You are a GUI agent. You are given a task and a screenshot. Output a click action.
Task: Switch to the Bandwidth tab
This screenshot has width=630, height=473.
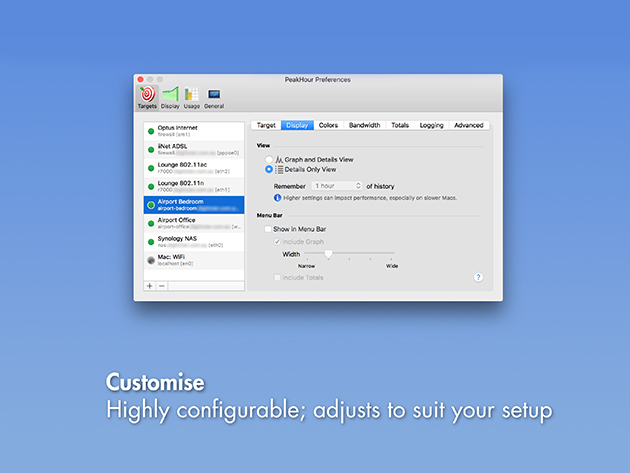(x=364, y=125)
